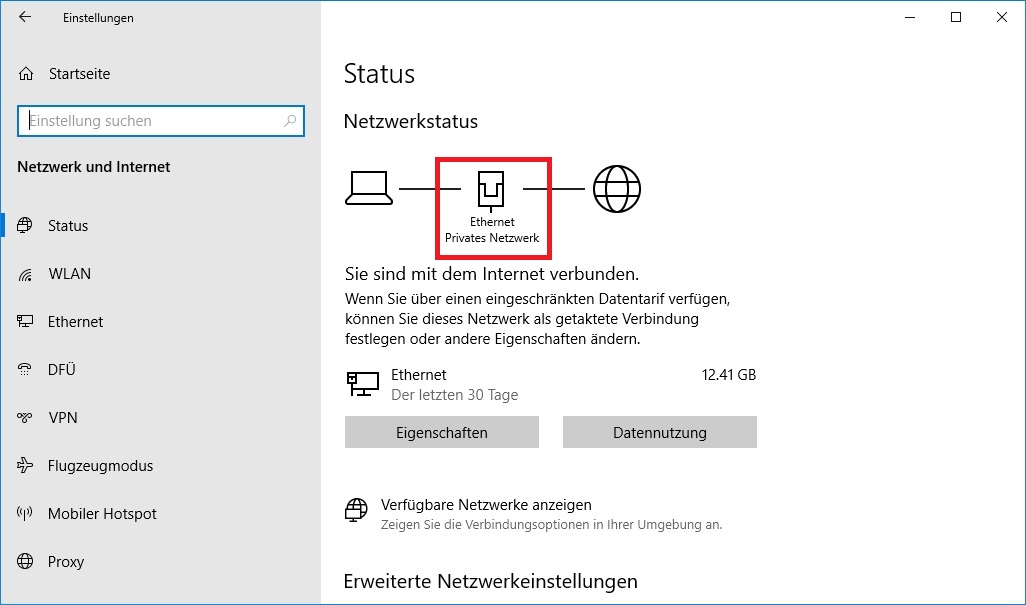Open the Startseite home icon
This screenshot has height=605, width=1026.
pyautogui.click(x=26, y=74)
